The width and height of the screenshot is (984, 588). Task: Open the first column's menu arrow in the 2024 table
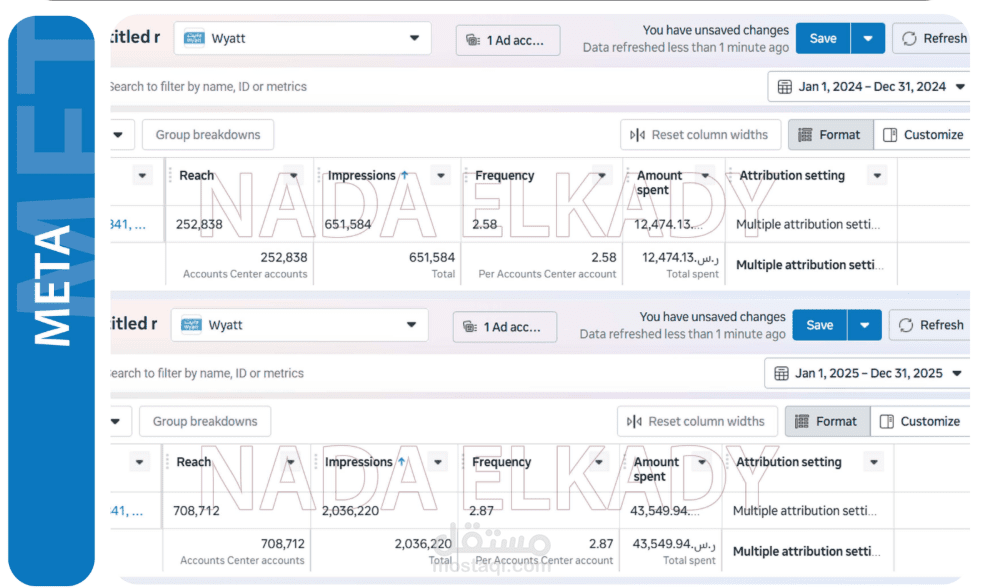pyautogui.click(x=142, y=176)
